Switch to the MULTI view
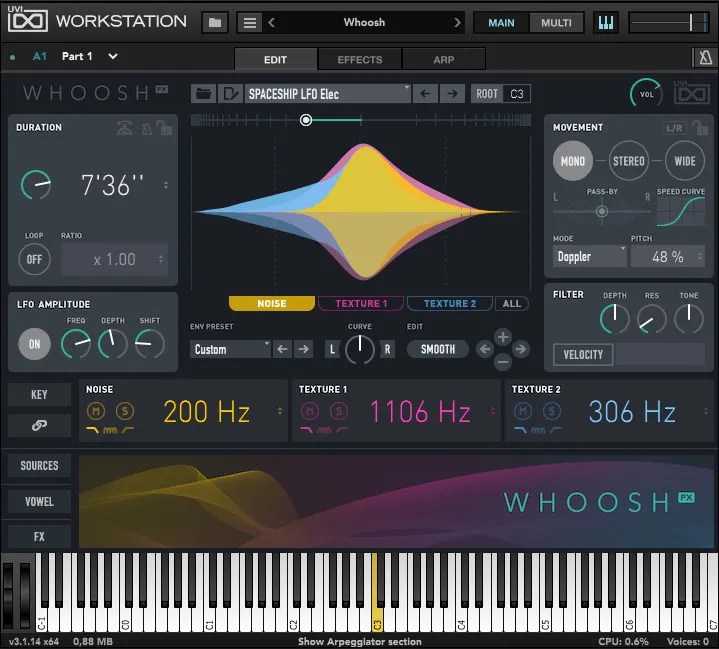 click(x=556, y=22)
